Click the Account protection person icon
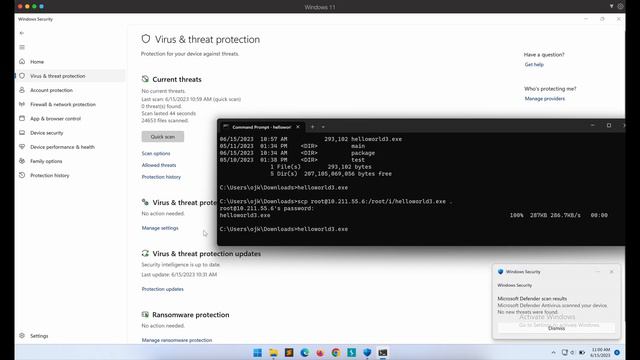The image size is (640, 360). 22,90
